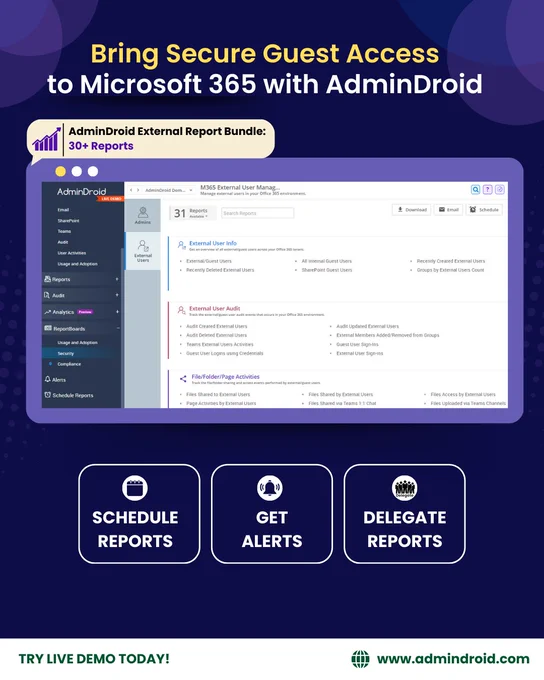Click the Reports icon in sidebar
This screenshot has width=544, height=680.
pyautogui.click(x=47, y=279)
